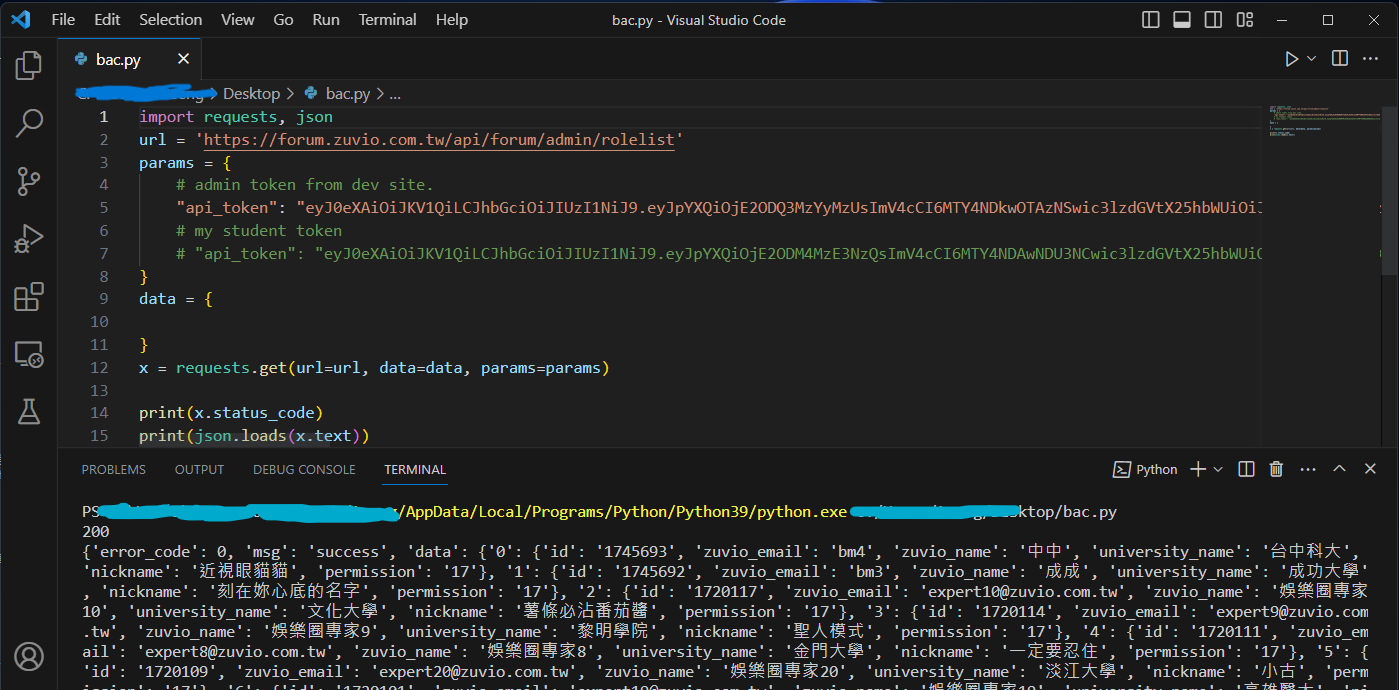
Task: Create a new terminal with plus icon
Action: [1198, 470]
